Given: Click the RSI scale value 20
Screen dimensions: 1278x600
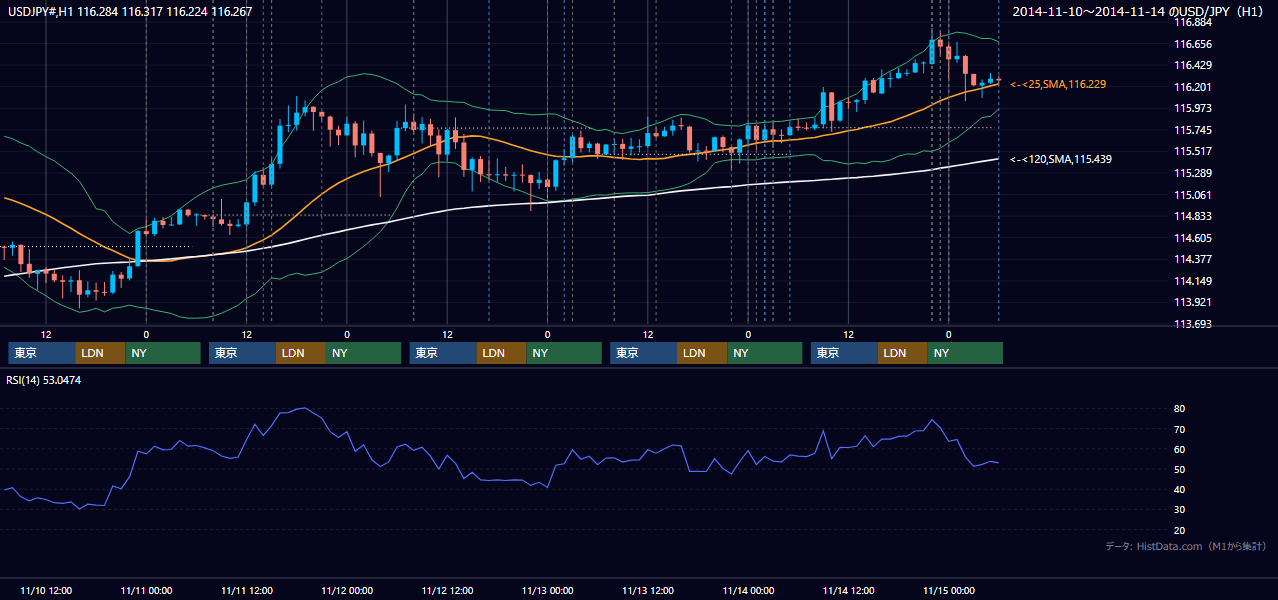Looking at the screenshot, I should [1180, 530].
